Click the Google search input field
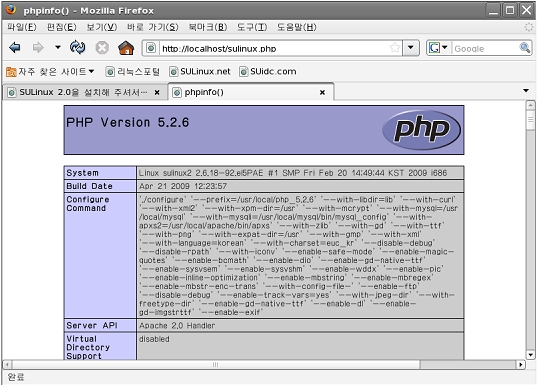 (486, 48)
